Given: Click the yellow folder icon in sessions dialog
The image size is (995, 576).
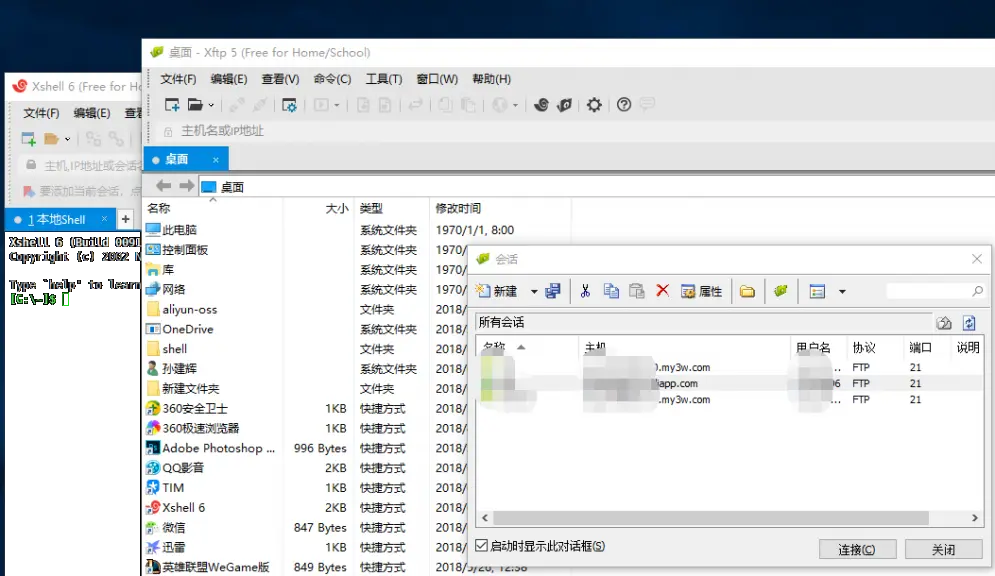Looking at the screenshot, I should (748, 291).
